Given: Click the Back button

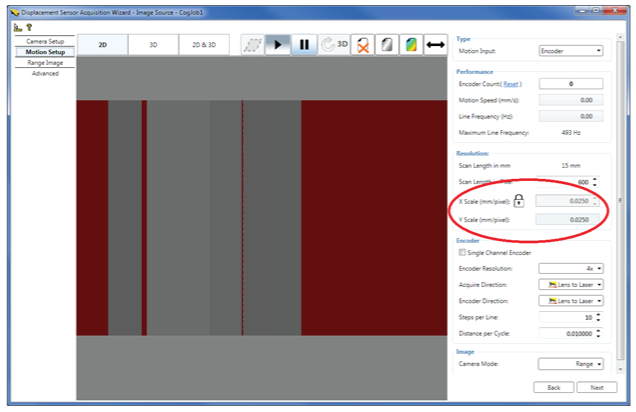Looking at the screenshot, I should click(554, 387).
